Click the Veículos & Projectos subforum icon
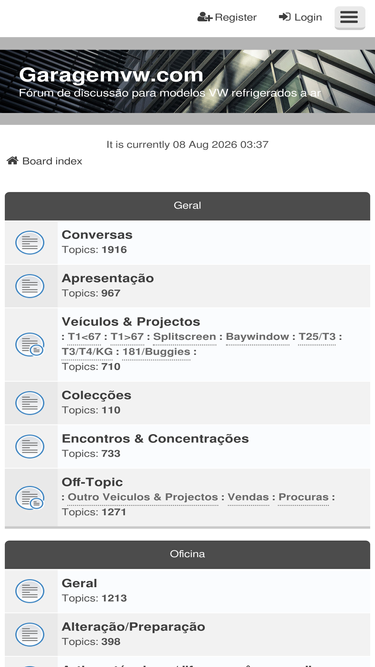The height and width of the screenshot is (667, 375). pyautogui.click(x=30, y=345)
